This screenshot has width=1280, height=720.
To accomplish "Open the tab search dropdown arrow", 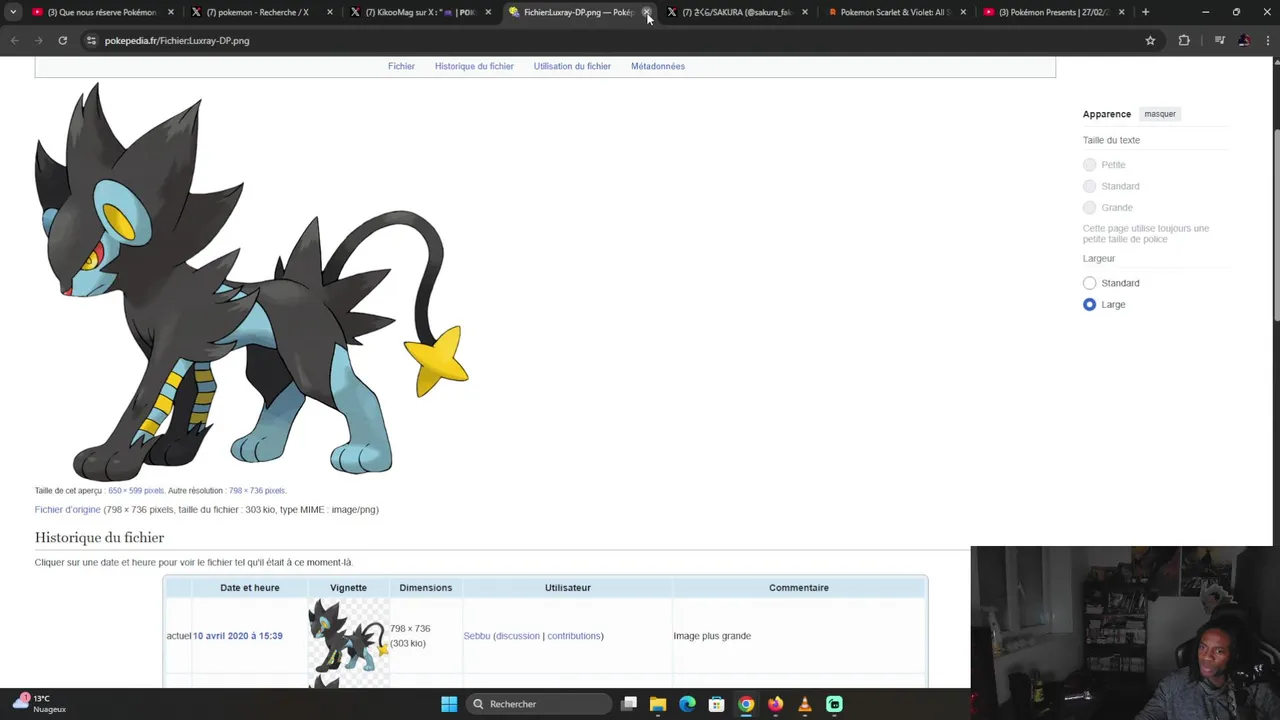I will click(13, 12).
